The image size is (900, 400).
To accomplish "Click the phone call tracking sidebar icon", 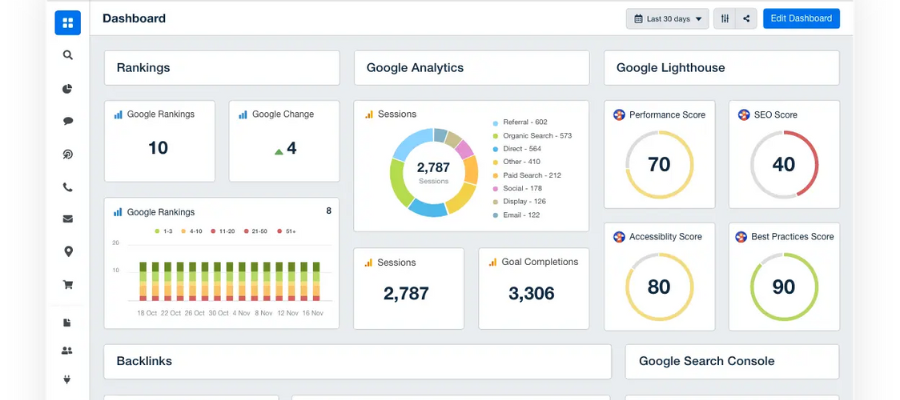I will 68,187.
